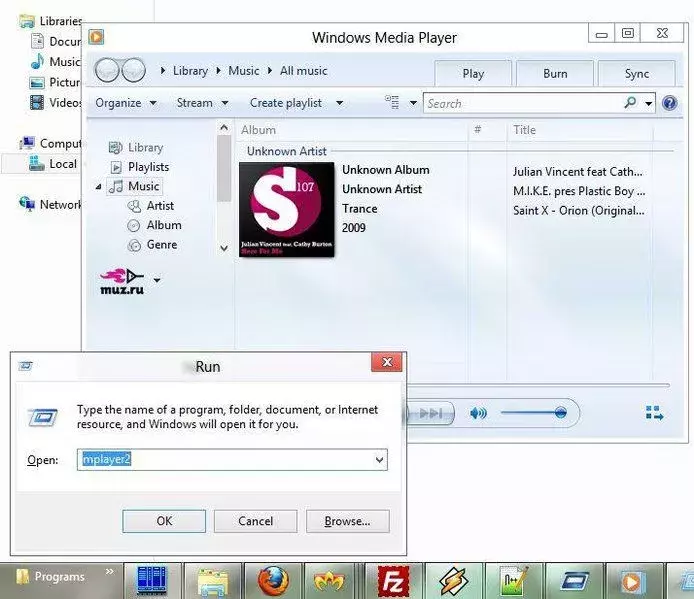Click the Artist icon under Music
This screenshot has width=694, height=599.
coord(134,206)
